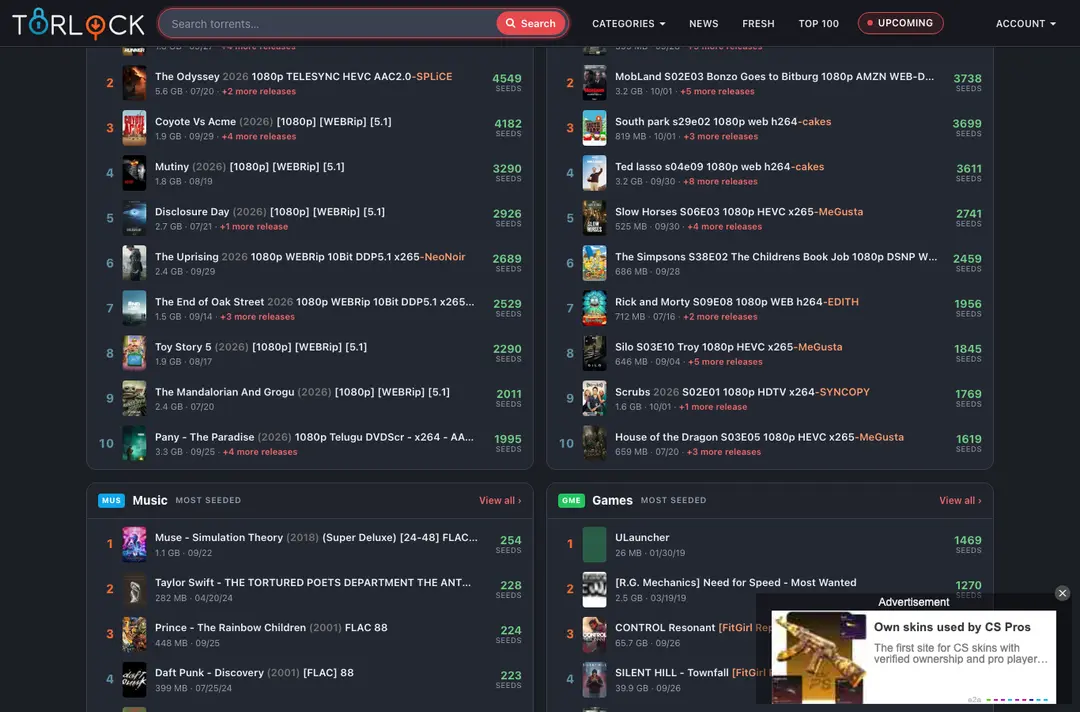The image size is (1080, 712).
Task: Click SILENT HILL Townfall cover thumbnail
Action: pyautogui.click(x=594, y=680)
